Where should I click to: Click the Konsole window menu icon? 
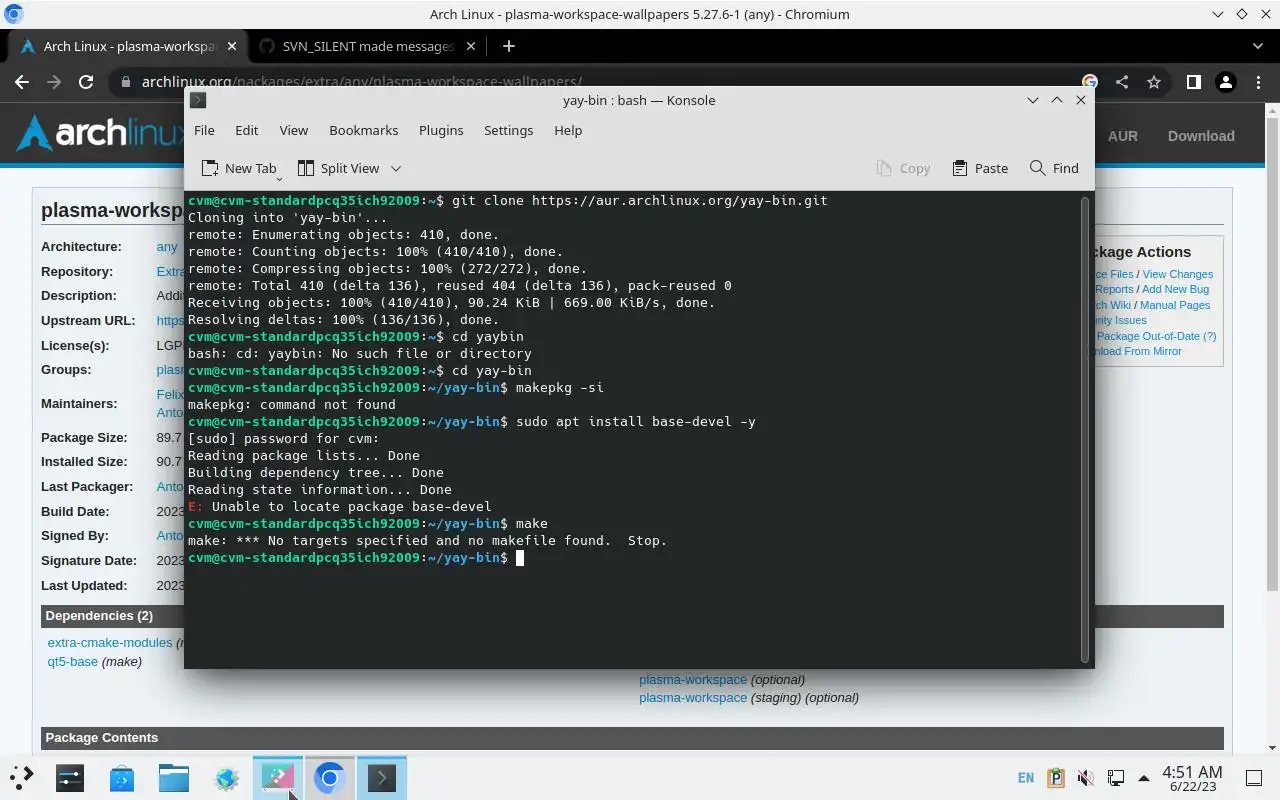coord(198,100)
